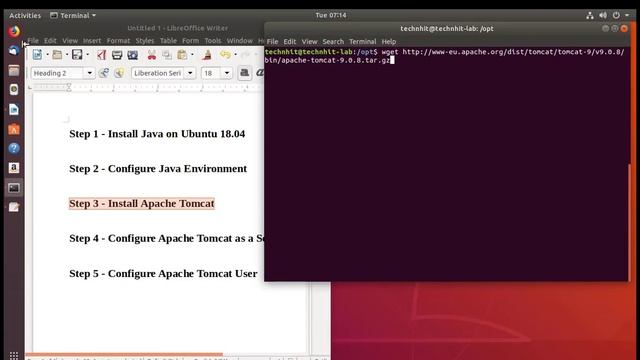The height and width of the screenshot is (360, 640).
Task: Click the Cut scissors icon
Action: tap(152, 55)
